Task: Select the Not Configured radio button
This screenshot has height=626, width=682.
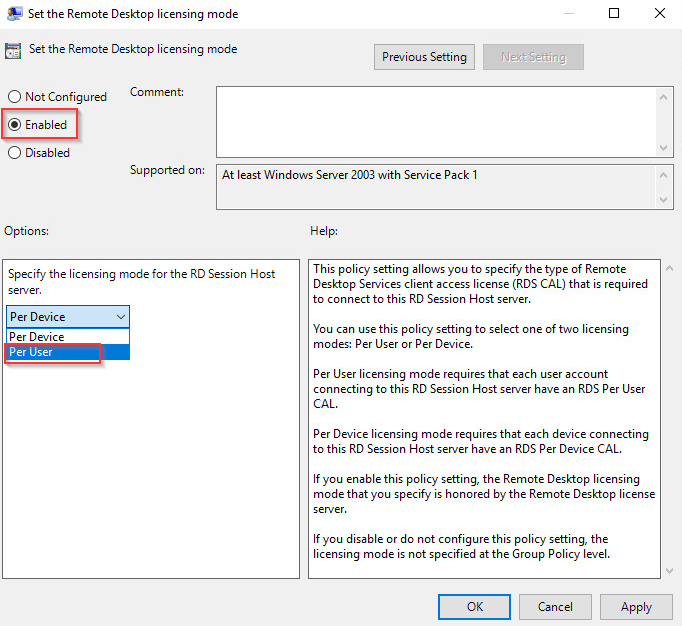Action: click(x=14, y=97)
